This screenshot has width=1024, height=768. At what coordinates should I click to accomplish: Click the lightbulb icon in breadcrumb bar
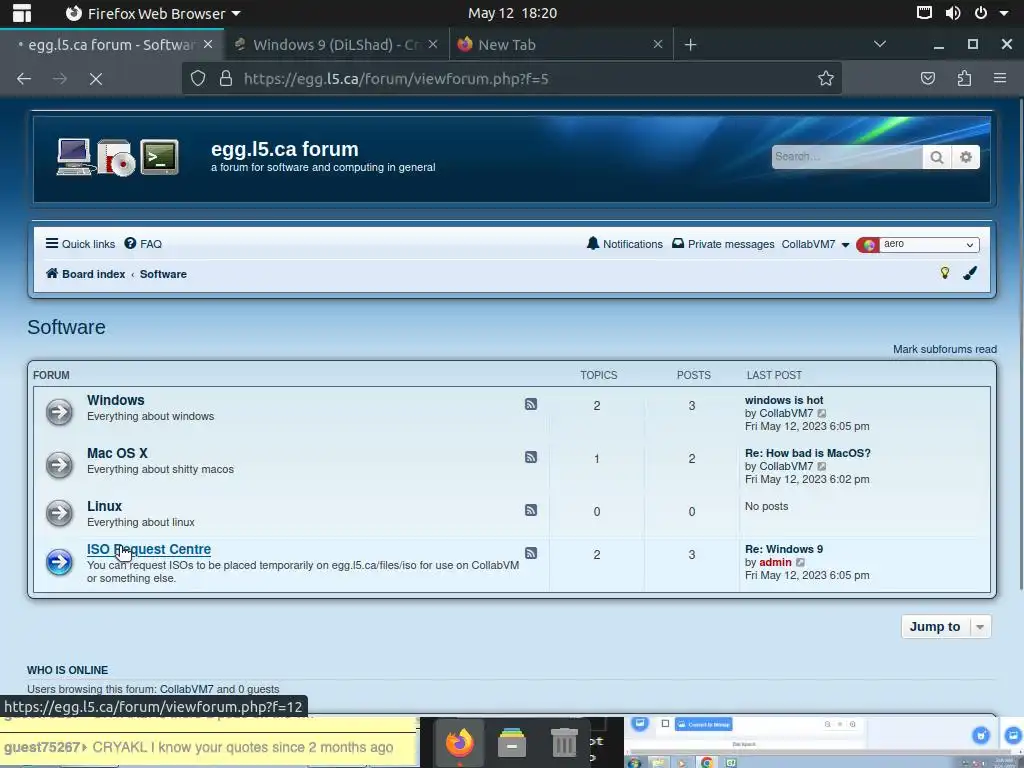(944, 273)
